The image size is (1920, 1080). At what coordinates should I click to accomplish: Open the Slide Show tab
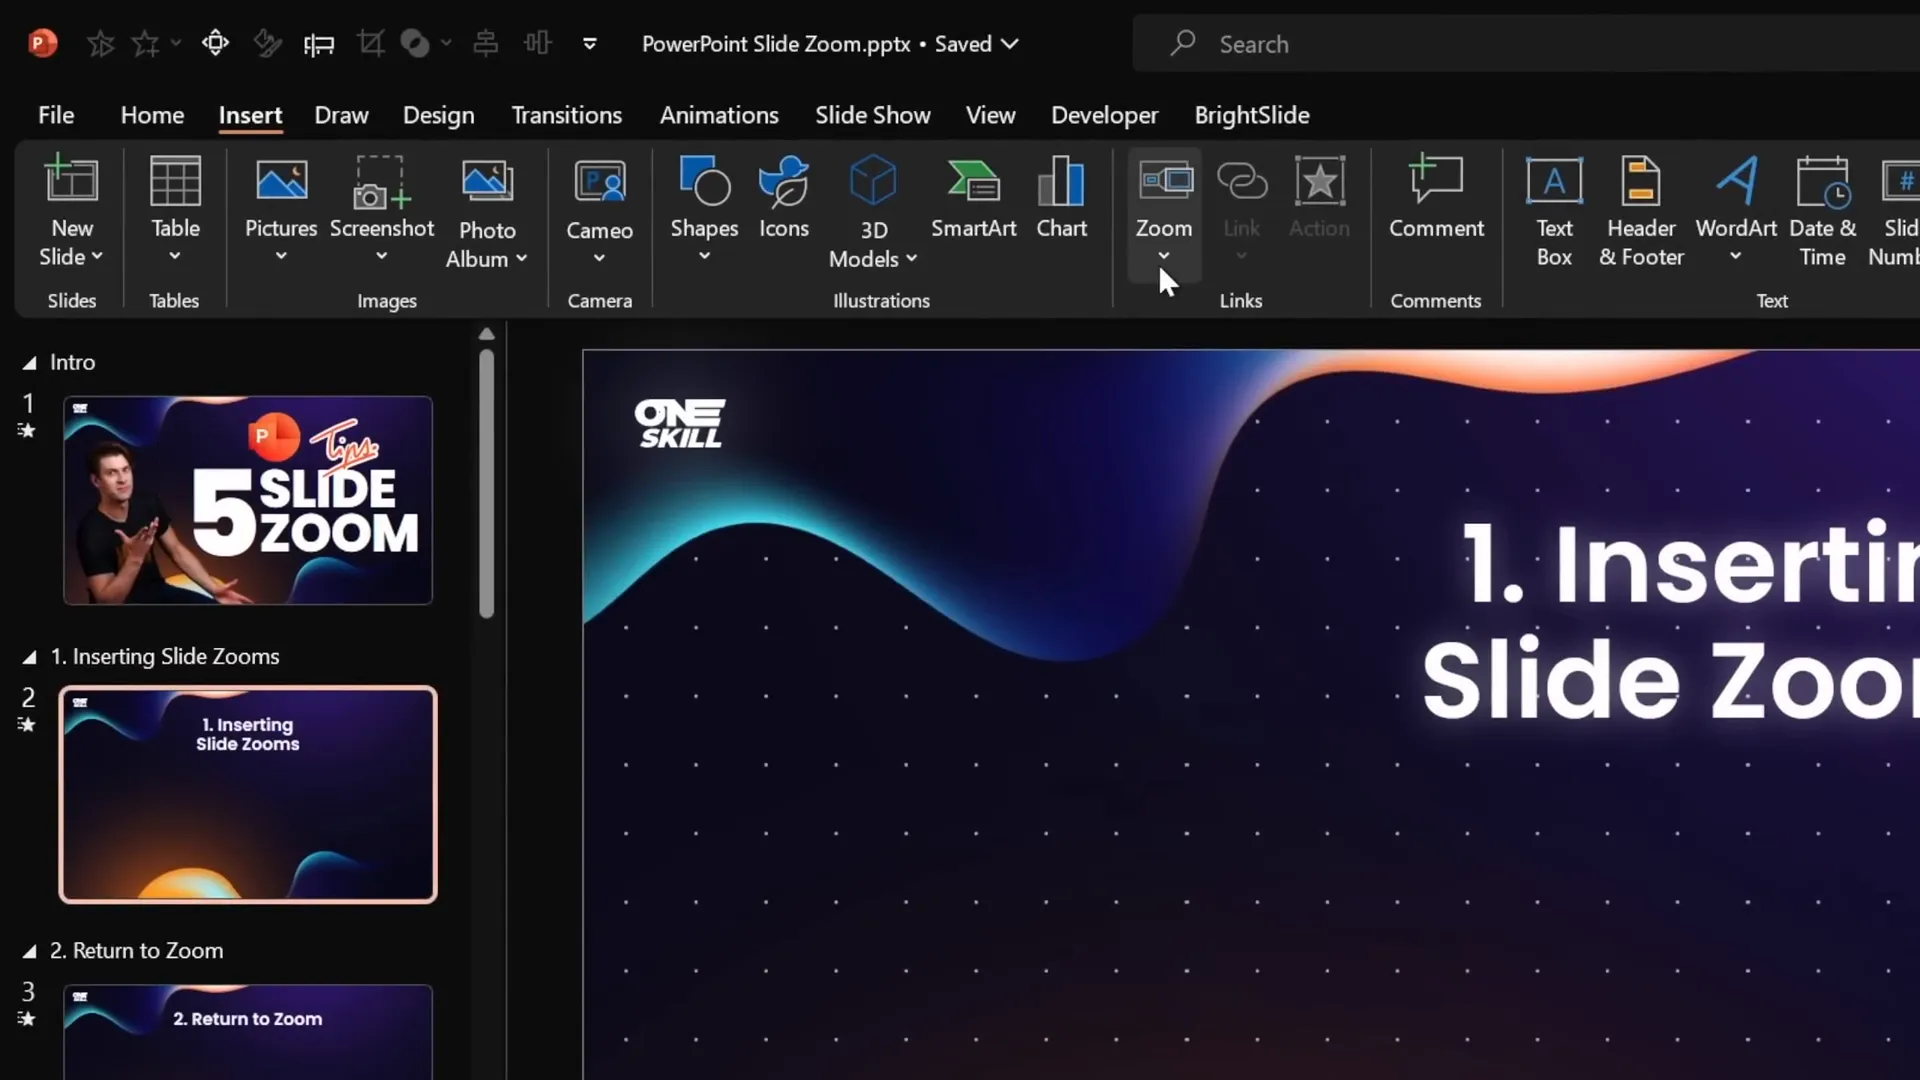(x=872, y=115)
